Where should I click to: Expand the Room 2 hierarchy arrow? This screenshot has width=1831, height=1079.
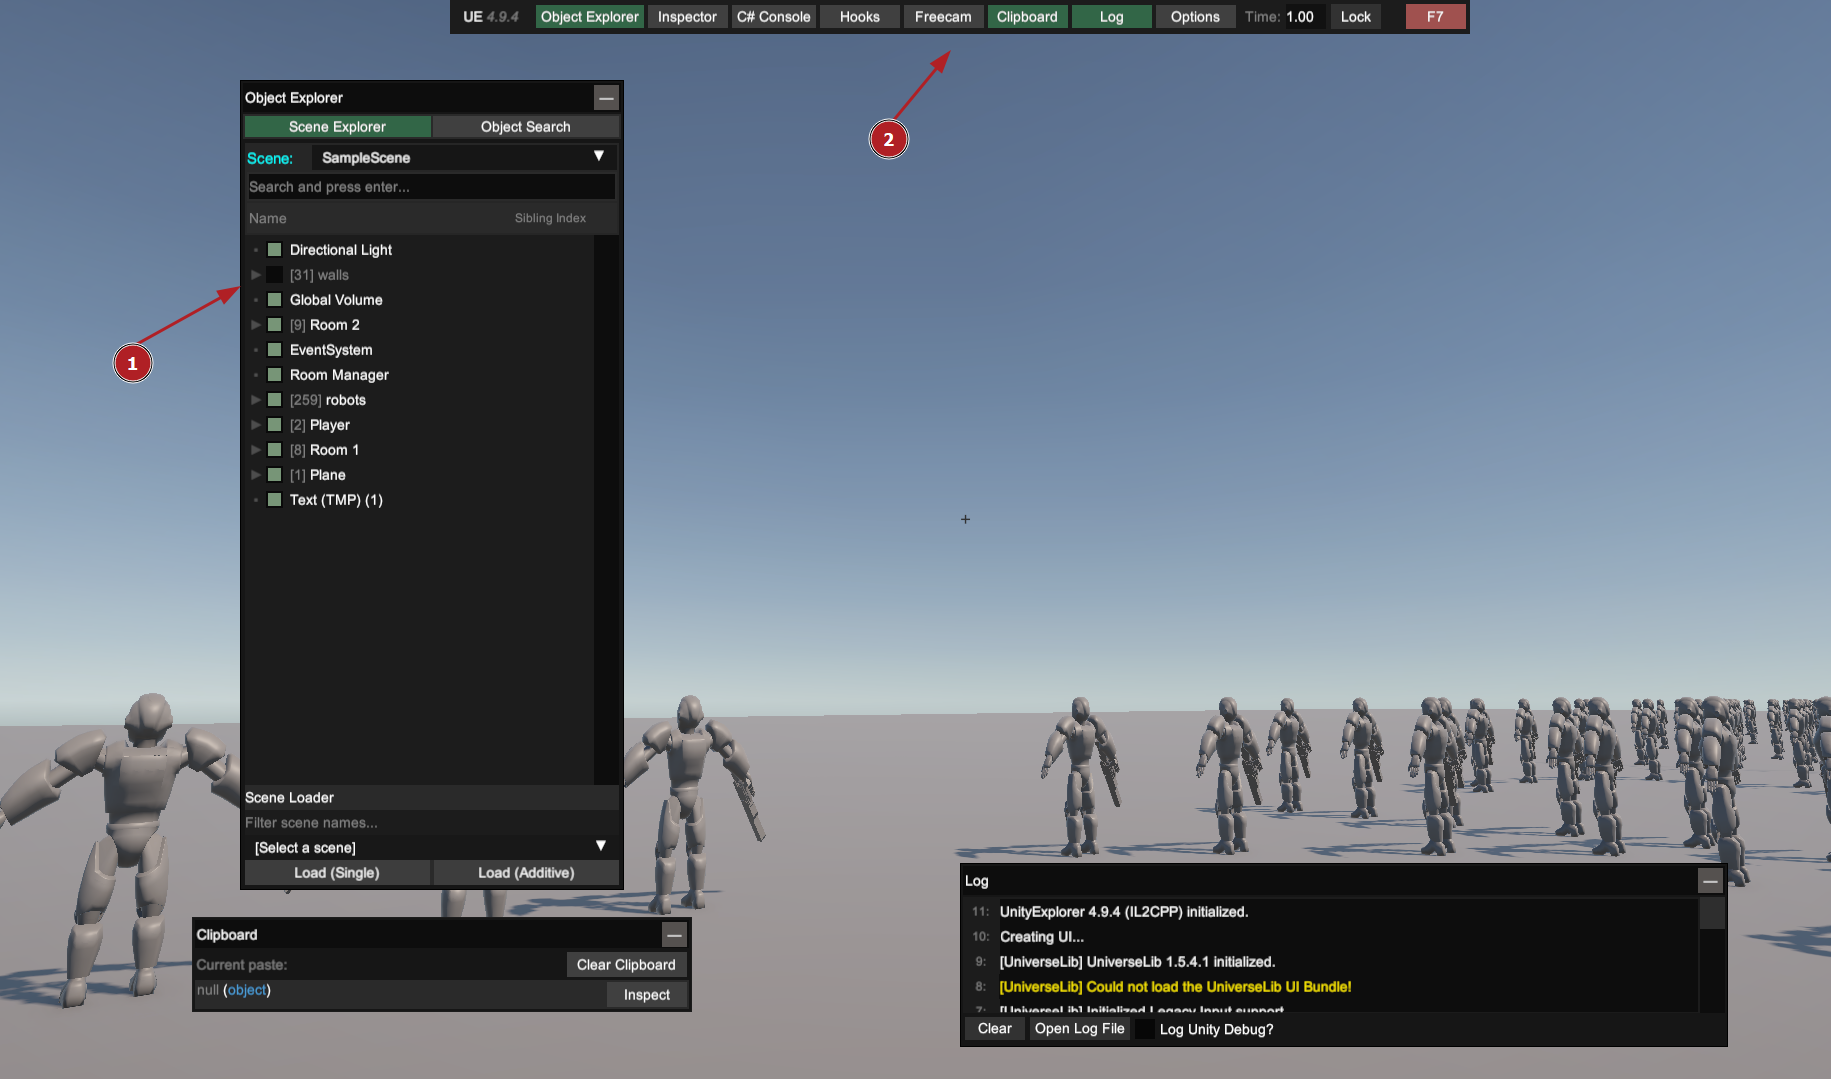click(256, 325)
